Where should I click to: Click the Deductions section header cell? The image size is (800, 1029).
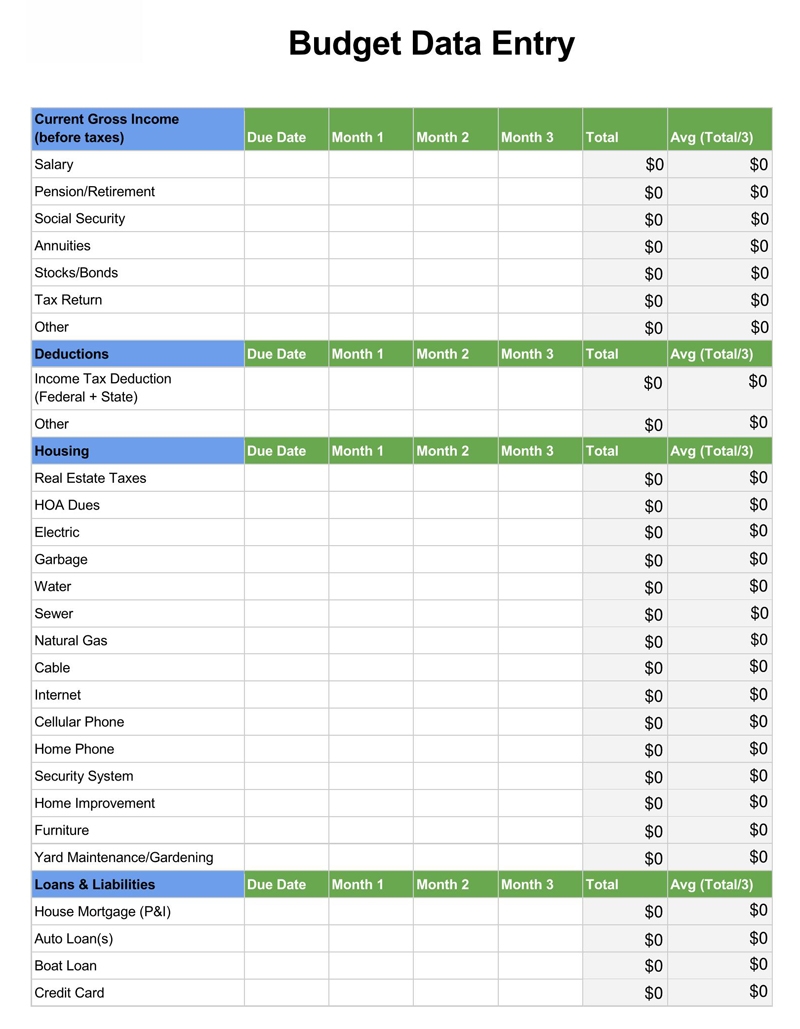coord(138,354)
